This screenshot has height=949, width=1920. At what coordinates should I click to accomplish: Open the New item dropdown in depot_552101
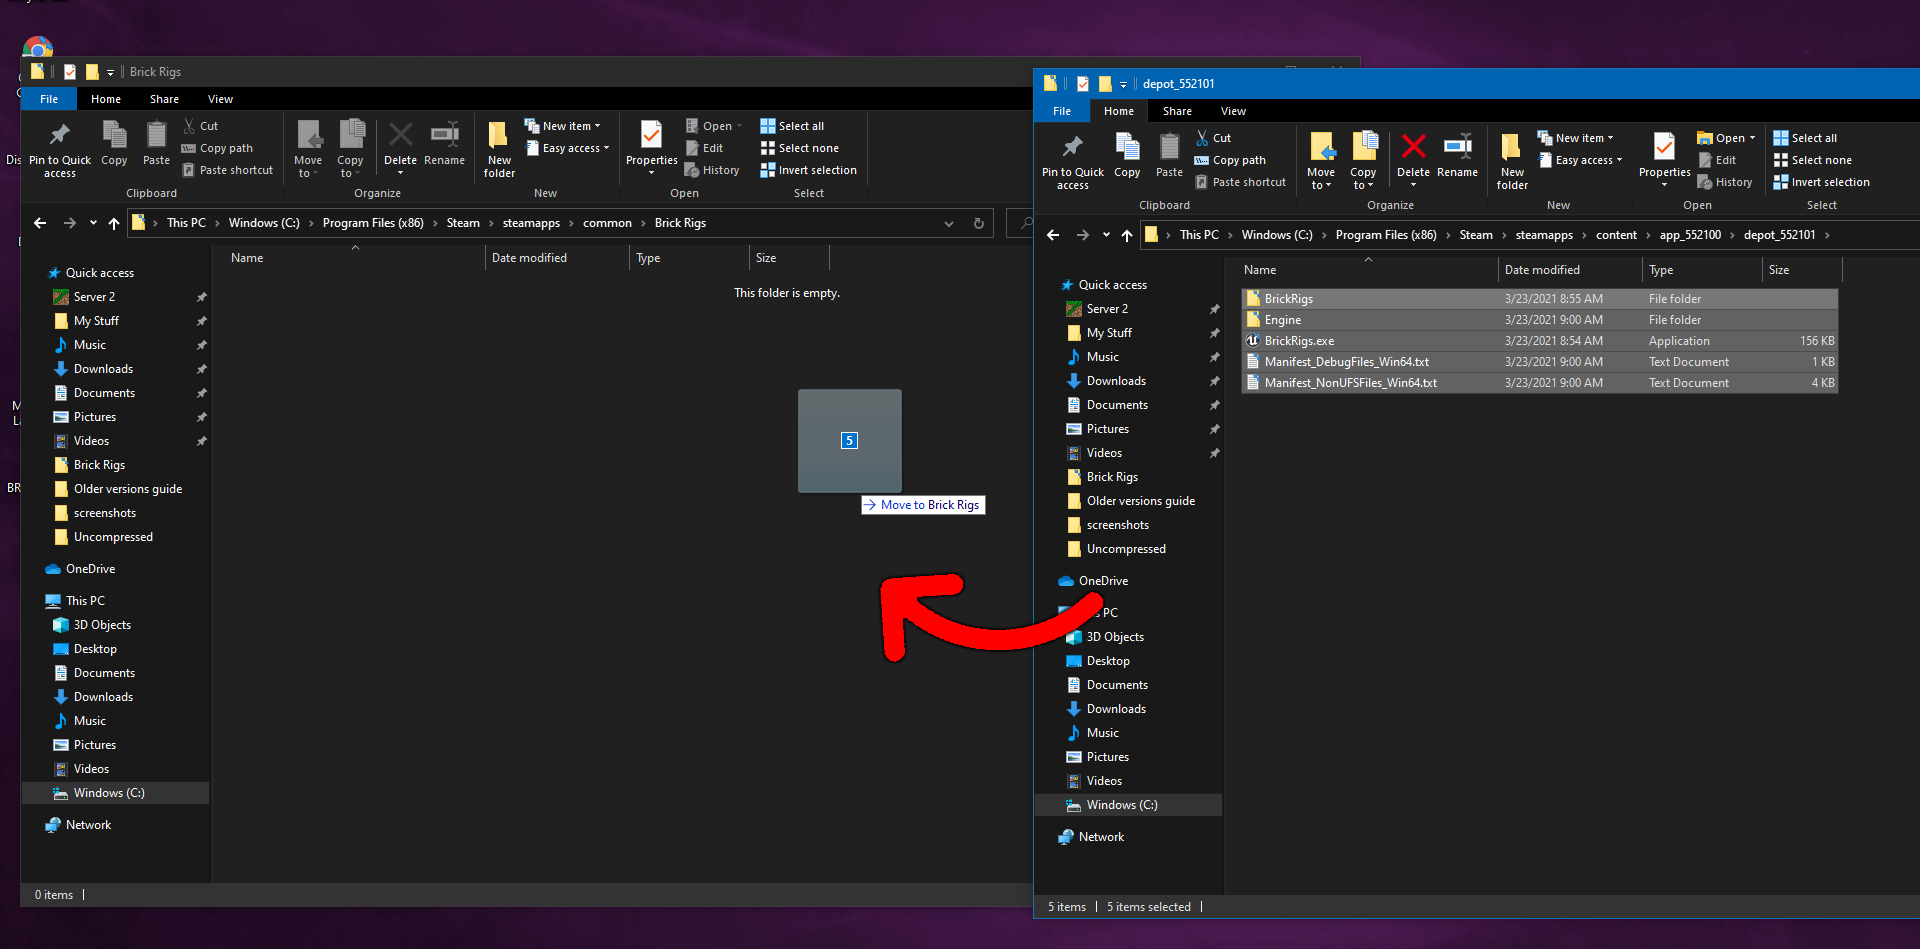[x=1575, y=138]
